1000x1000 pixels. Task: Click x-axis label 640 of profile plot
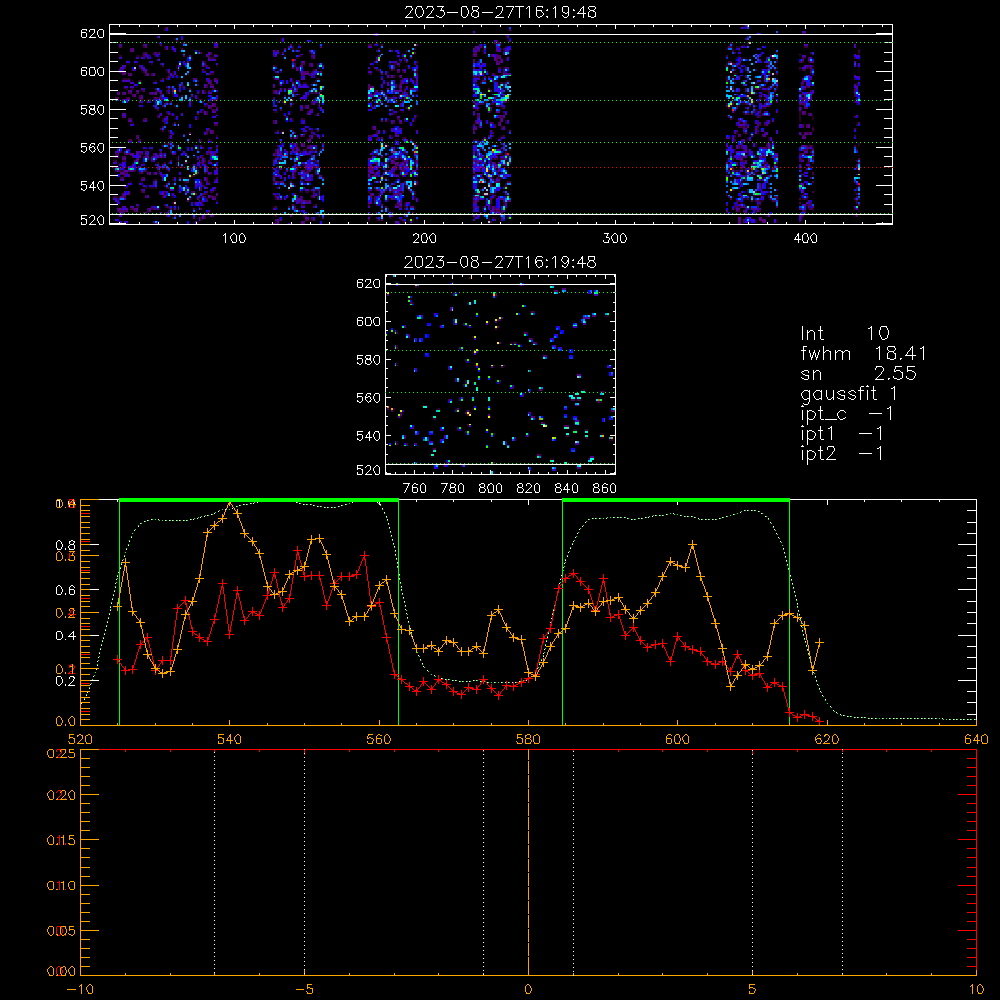tap(976, 740)
